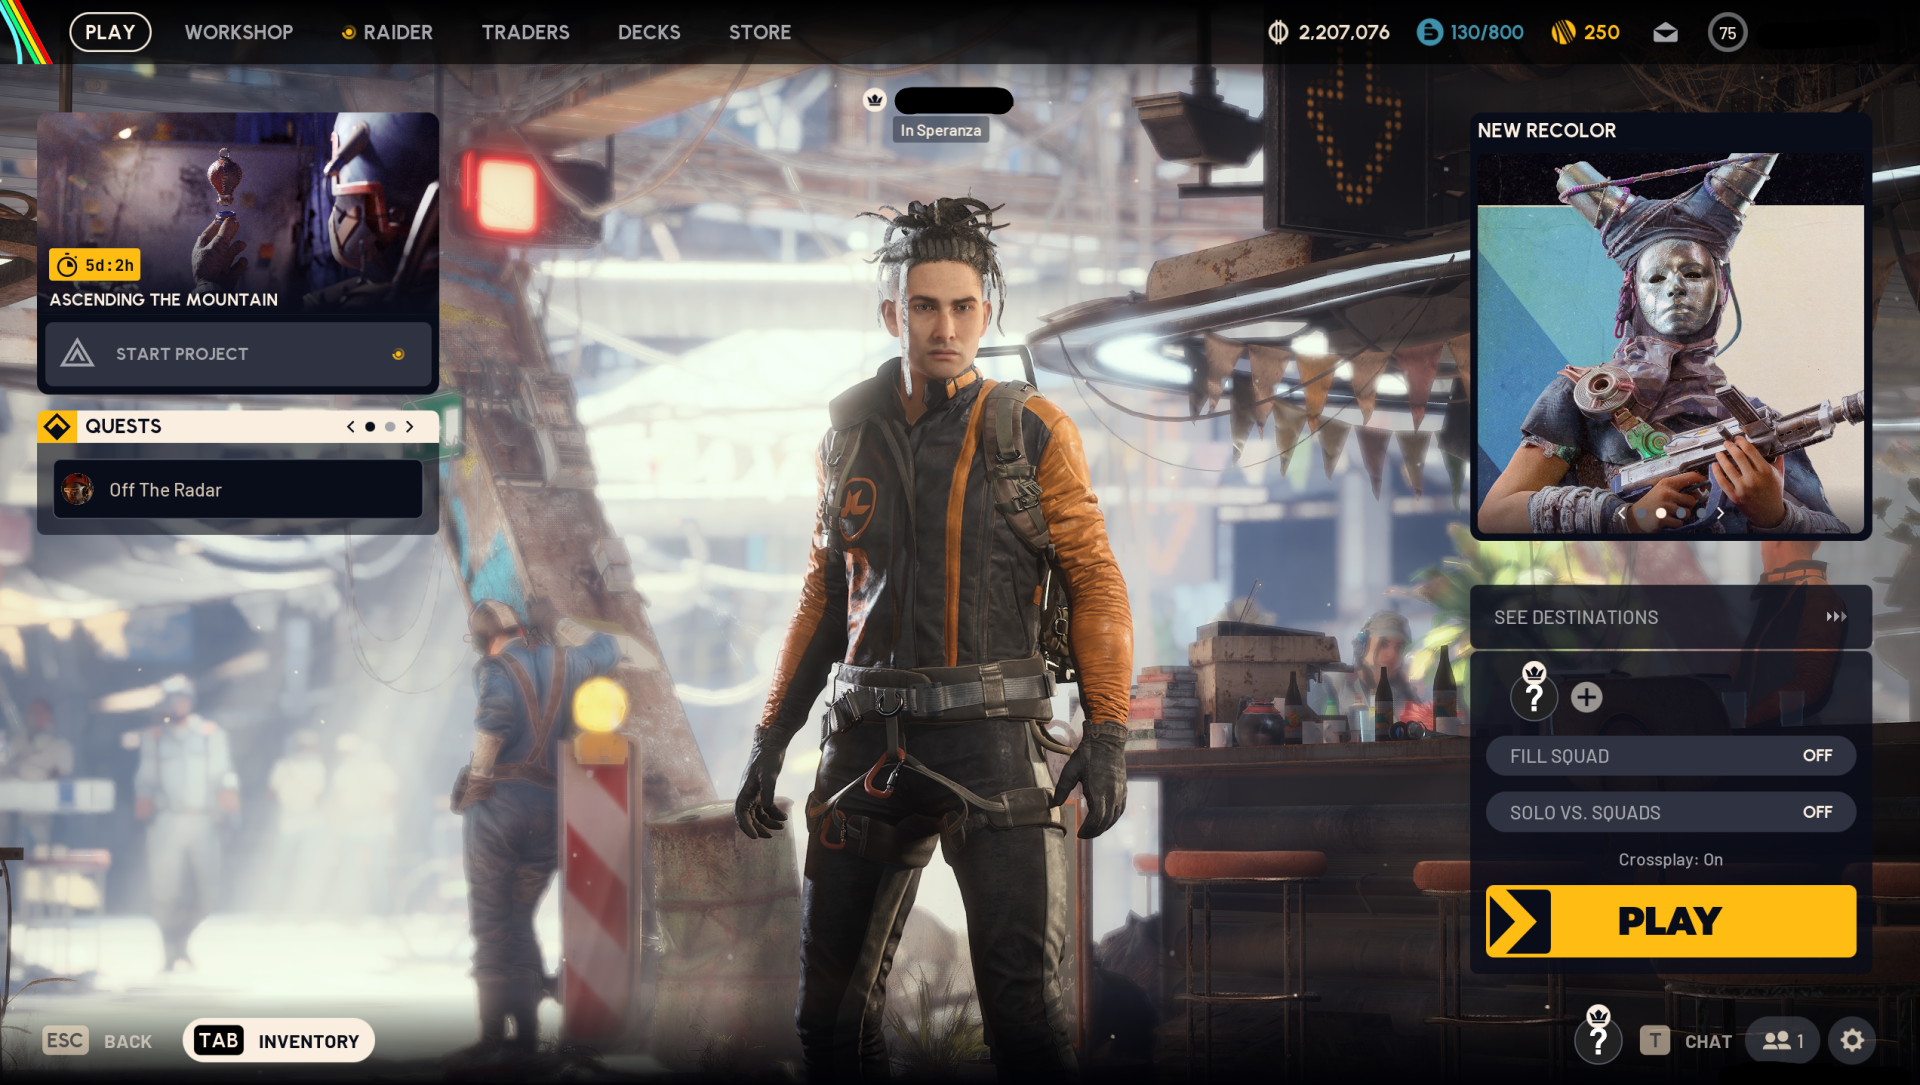Click the blue 130/800 currency icon
Screen dimensions: 1920x1085
pyautogui.click(x=1430, y=33)
